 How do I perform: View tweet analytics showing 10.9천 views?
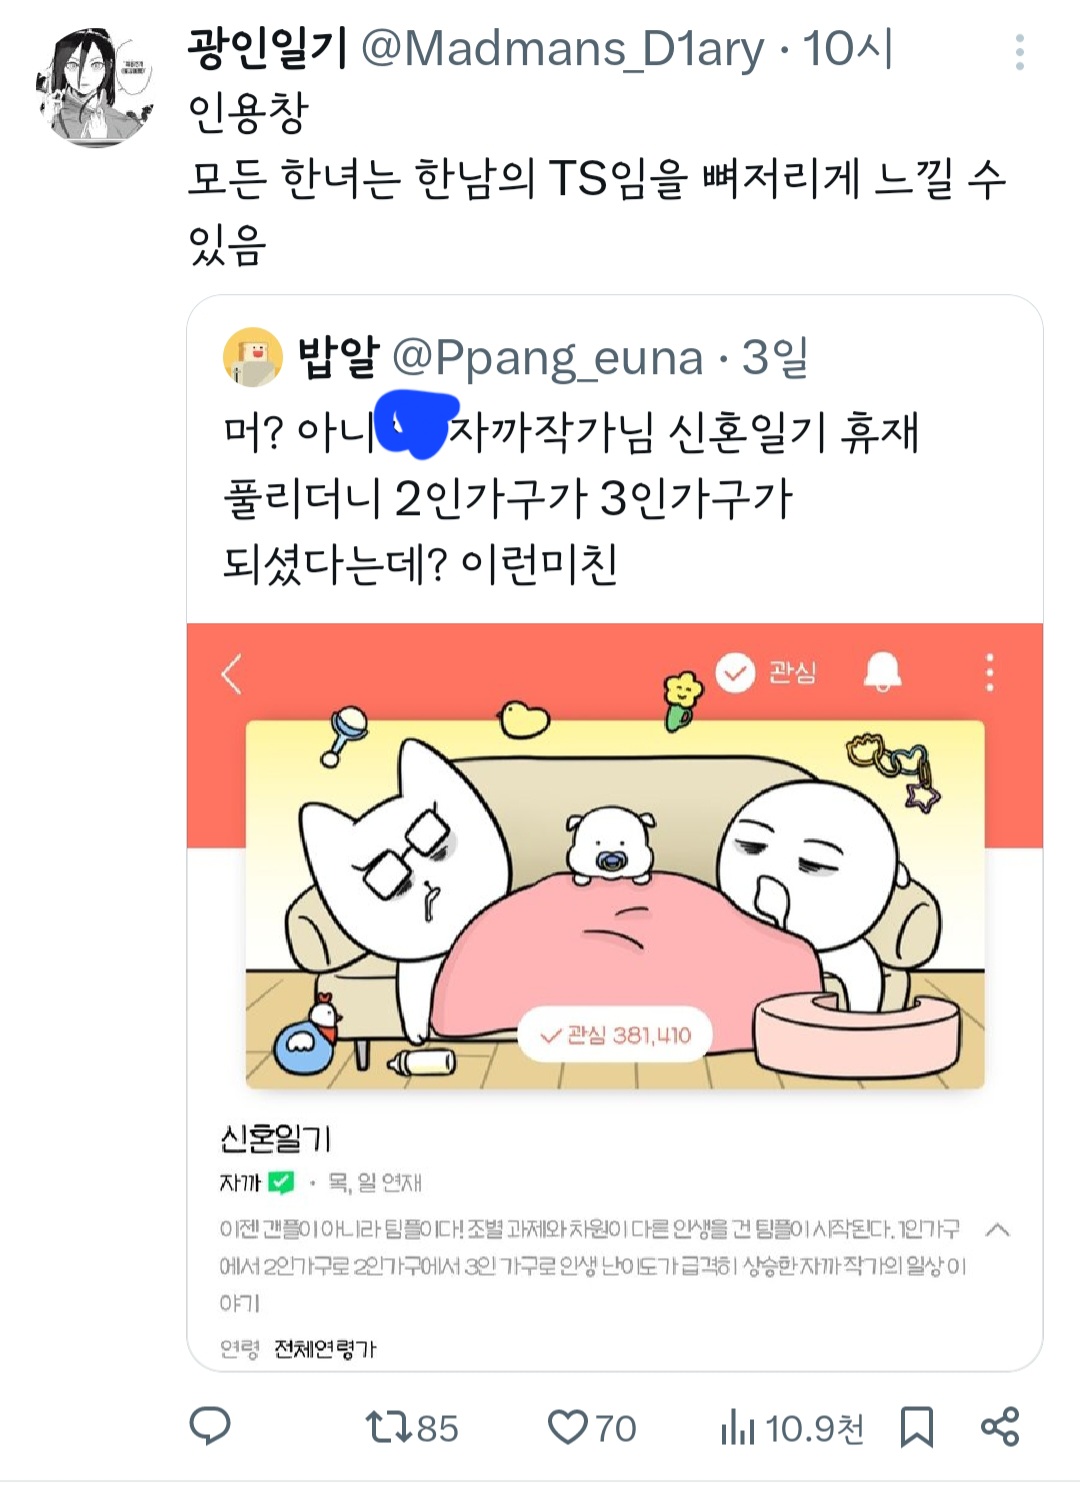[792, 1427]
